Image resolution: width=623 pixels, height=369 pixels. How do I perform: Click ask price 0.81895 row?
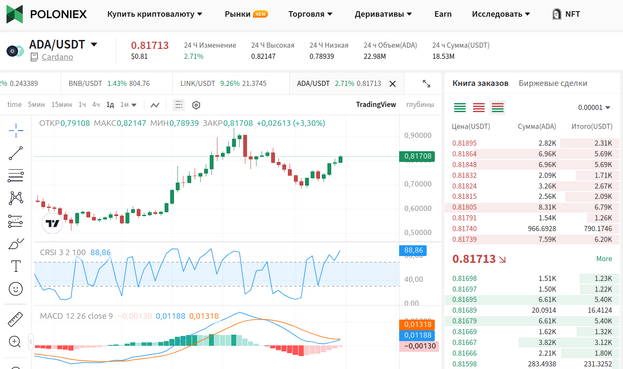(532, 143)
